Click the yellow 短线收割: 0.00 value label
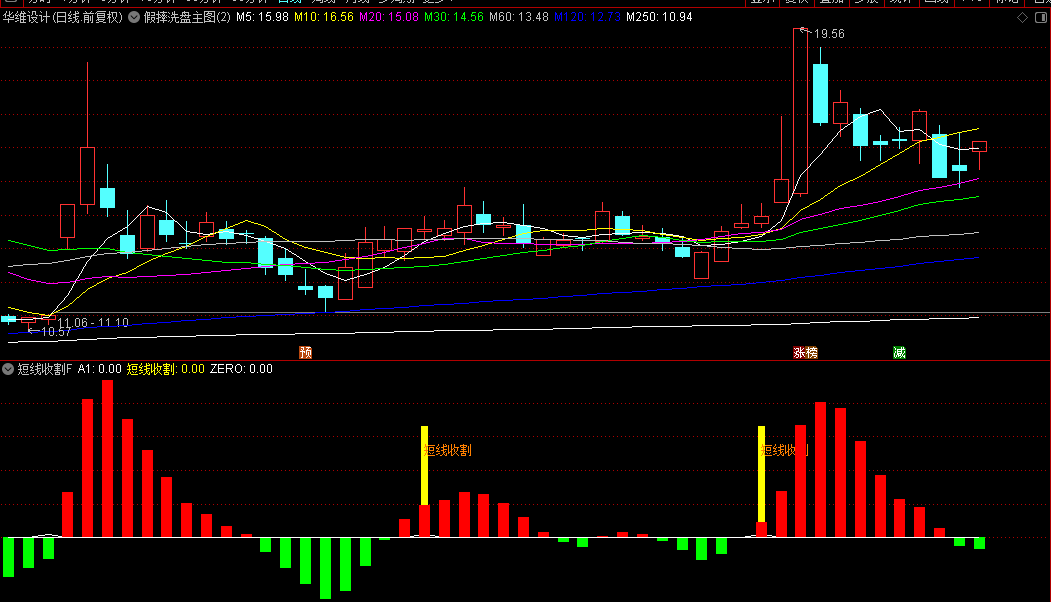 pyautogui.click(x=166, y=369)
